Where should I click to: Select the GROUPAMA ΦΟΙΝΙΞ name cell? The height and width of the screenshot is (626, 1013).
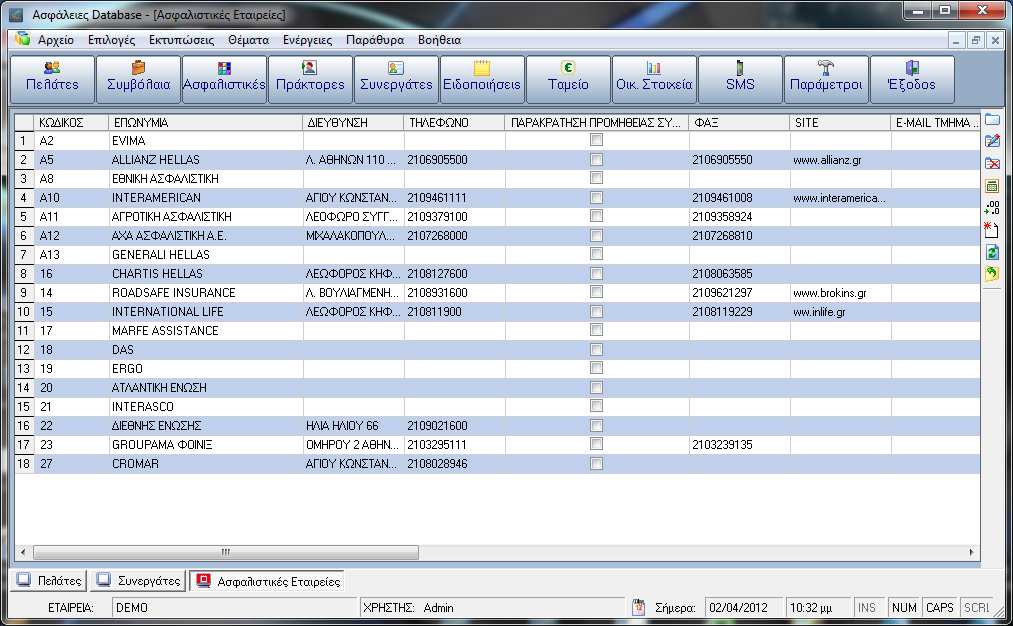pos(205,444)
